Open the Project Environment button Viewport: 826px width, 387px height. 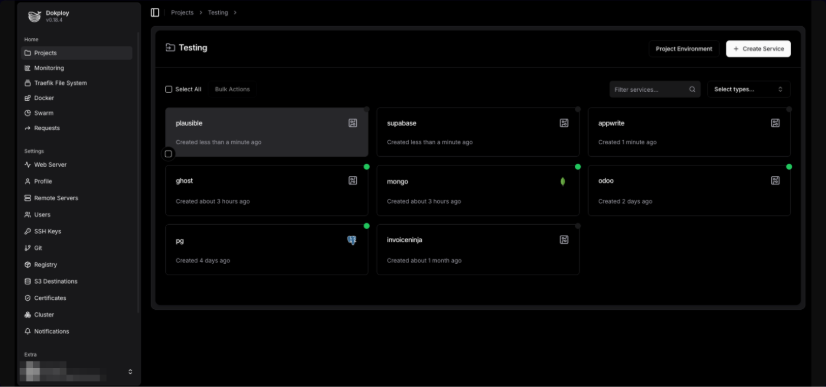pos(684,48)
